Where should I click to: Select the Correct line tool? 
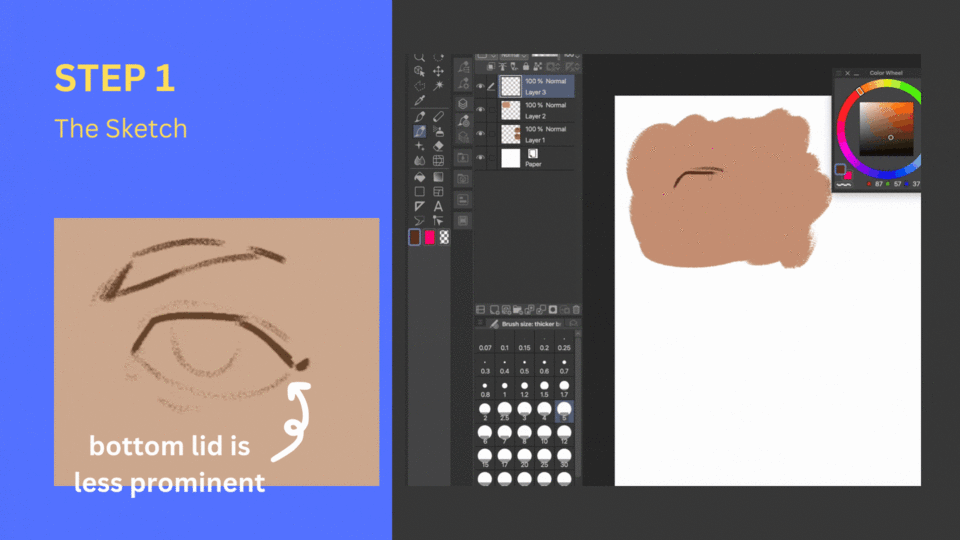438,220
